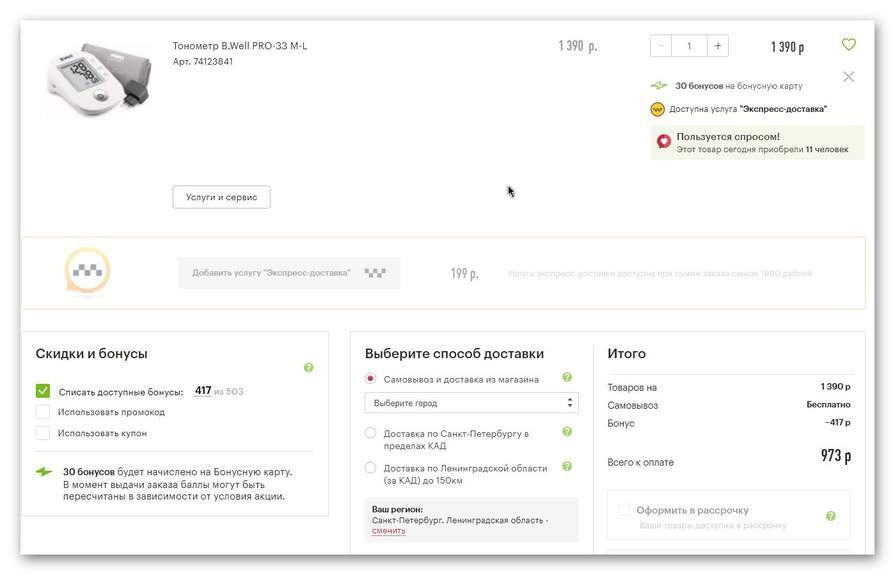Select delivery по Санкт-Петербургу в пределах КАД
895x575 pixels.
pos(371,433)
